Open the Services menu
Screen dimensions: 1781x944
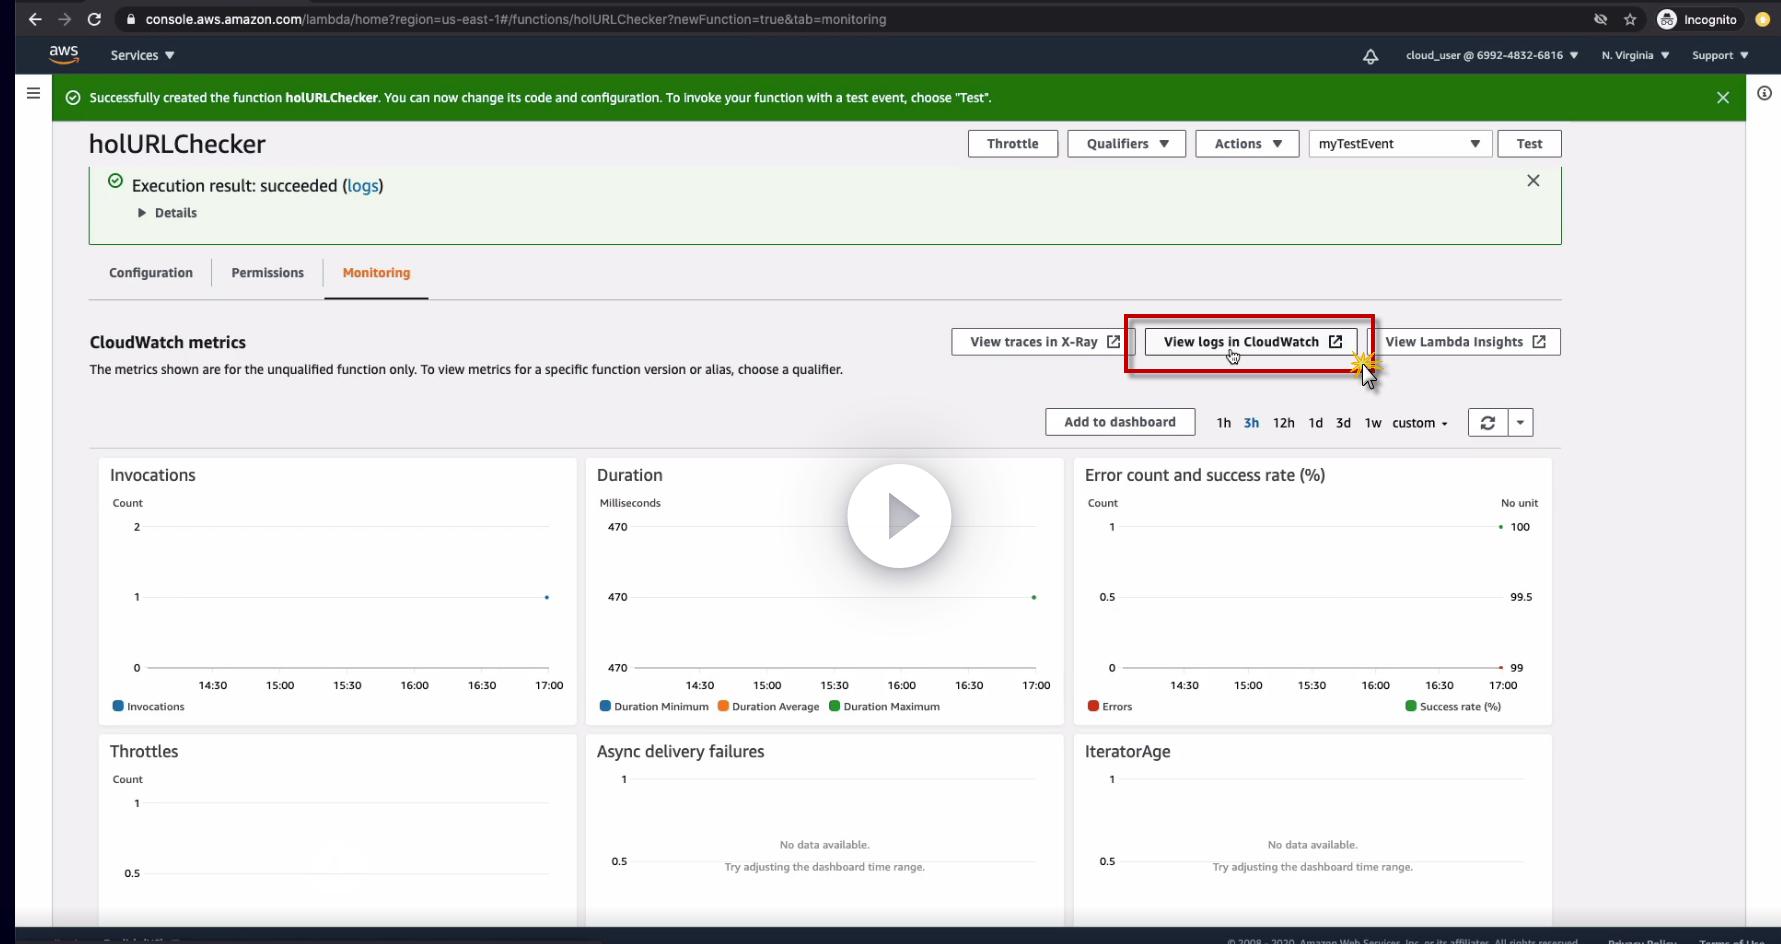(x=142, y=55)
